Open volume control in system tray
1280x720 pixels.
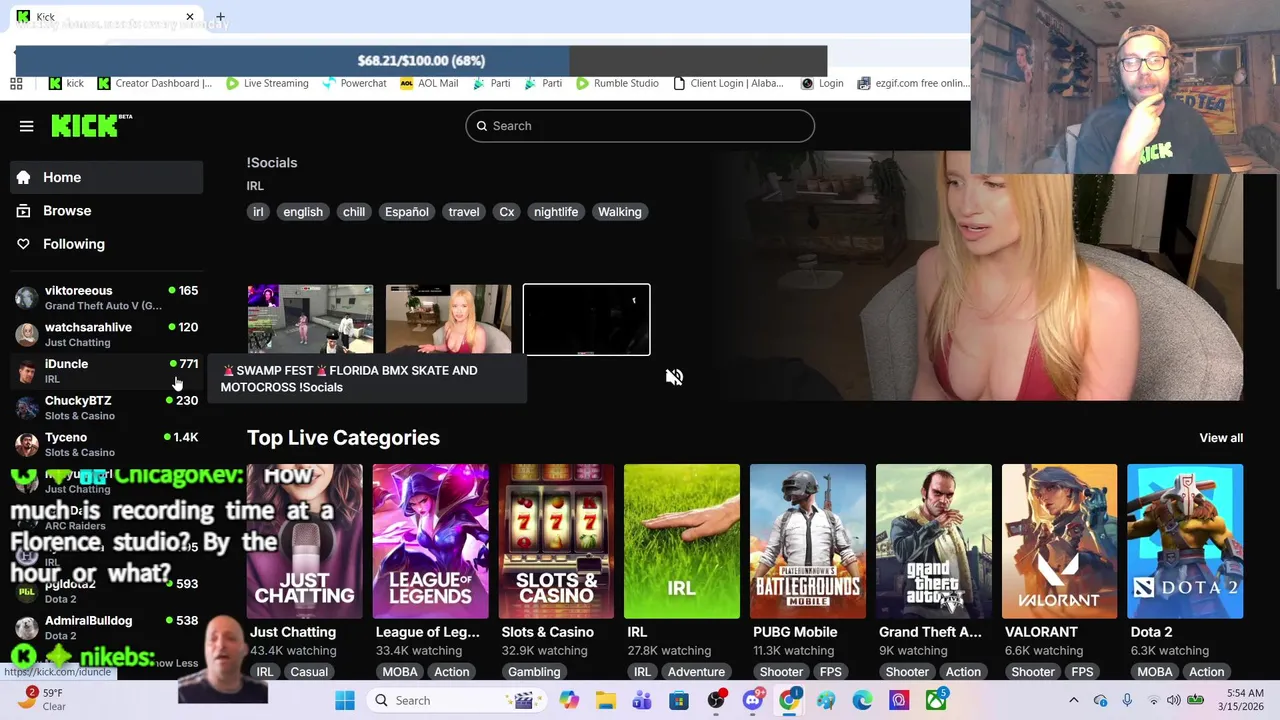tap(1173, 701)
